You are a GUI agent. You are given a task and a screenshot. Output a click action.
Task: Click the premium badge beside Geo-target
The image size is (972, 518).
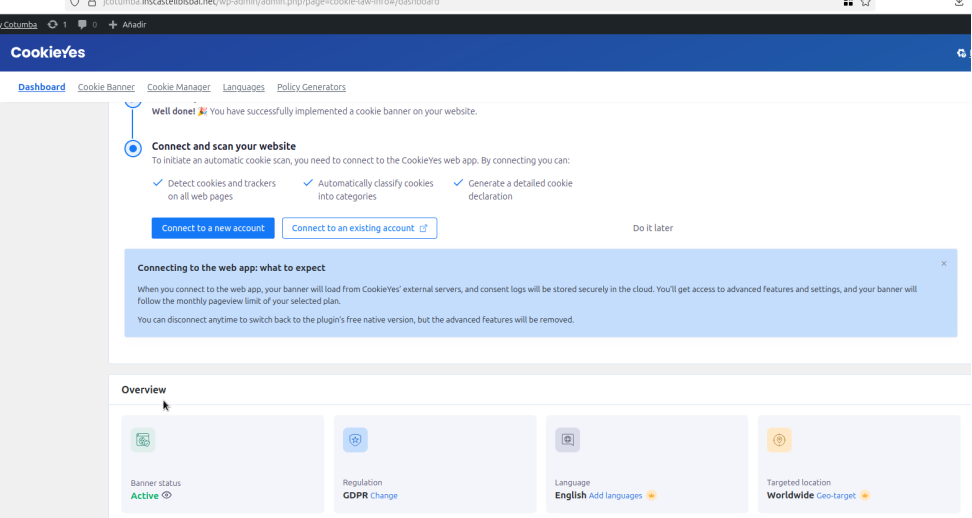click(865, 496)
